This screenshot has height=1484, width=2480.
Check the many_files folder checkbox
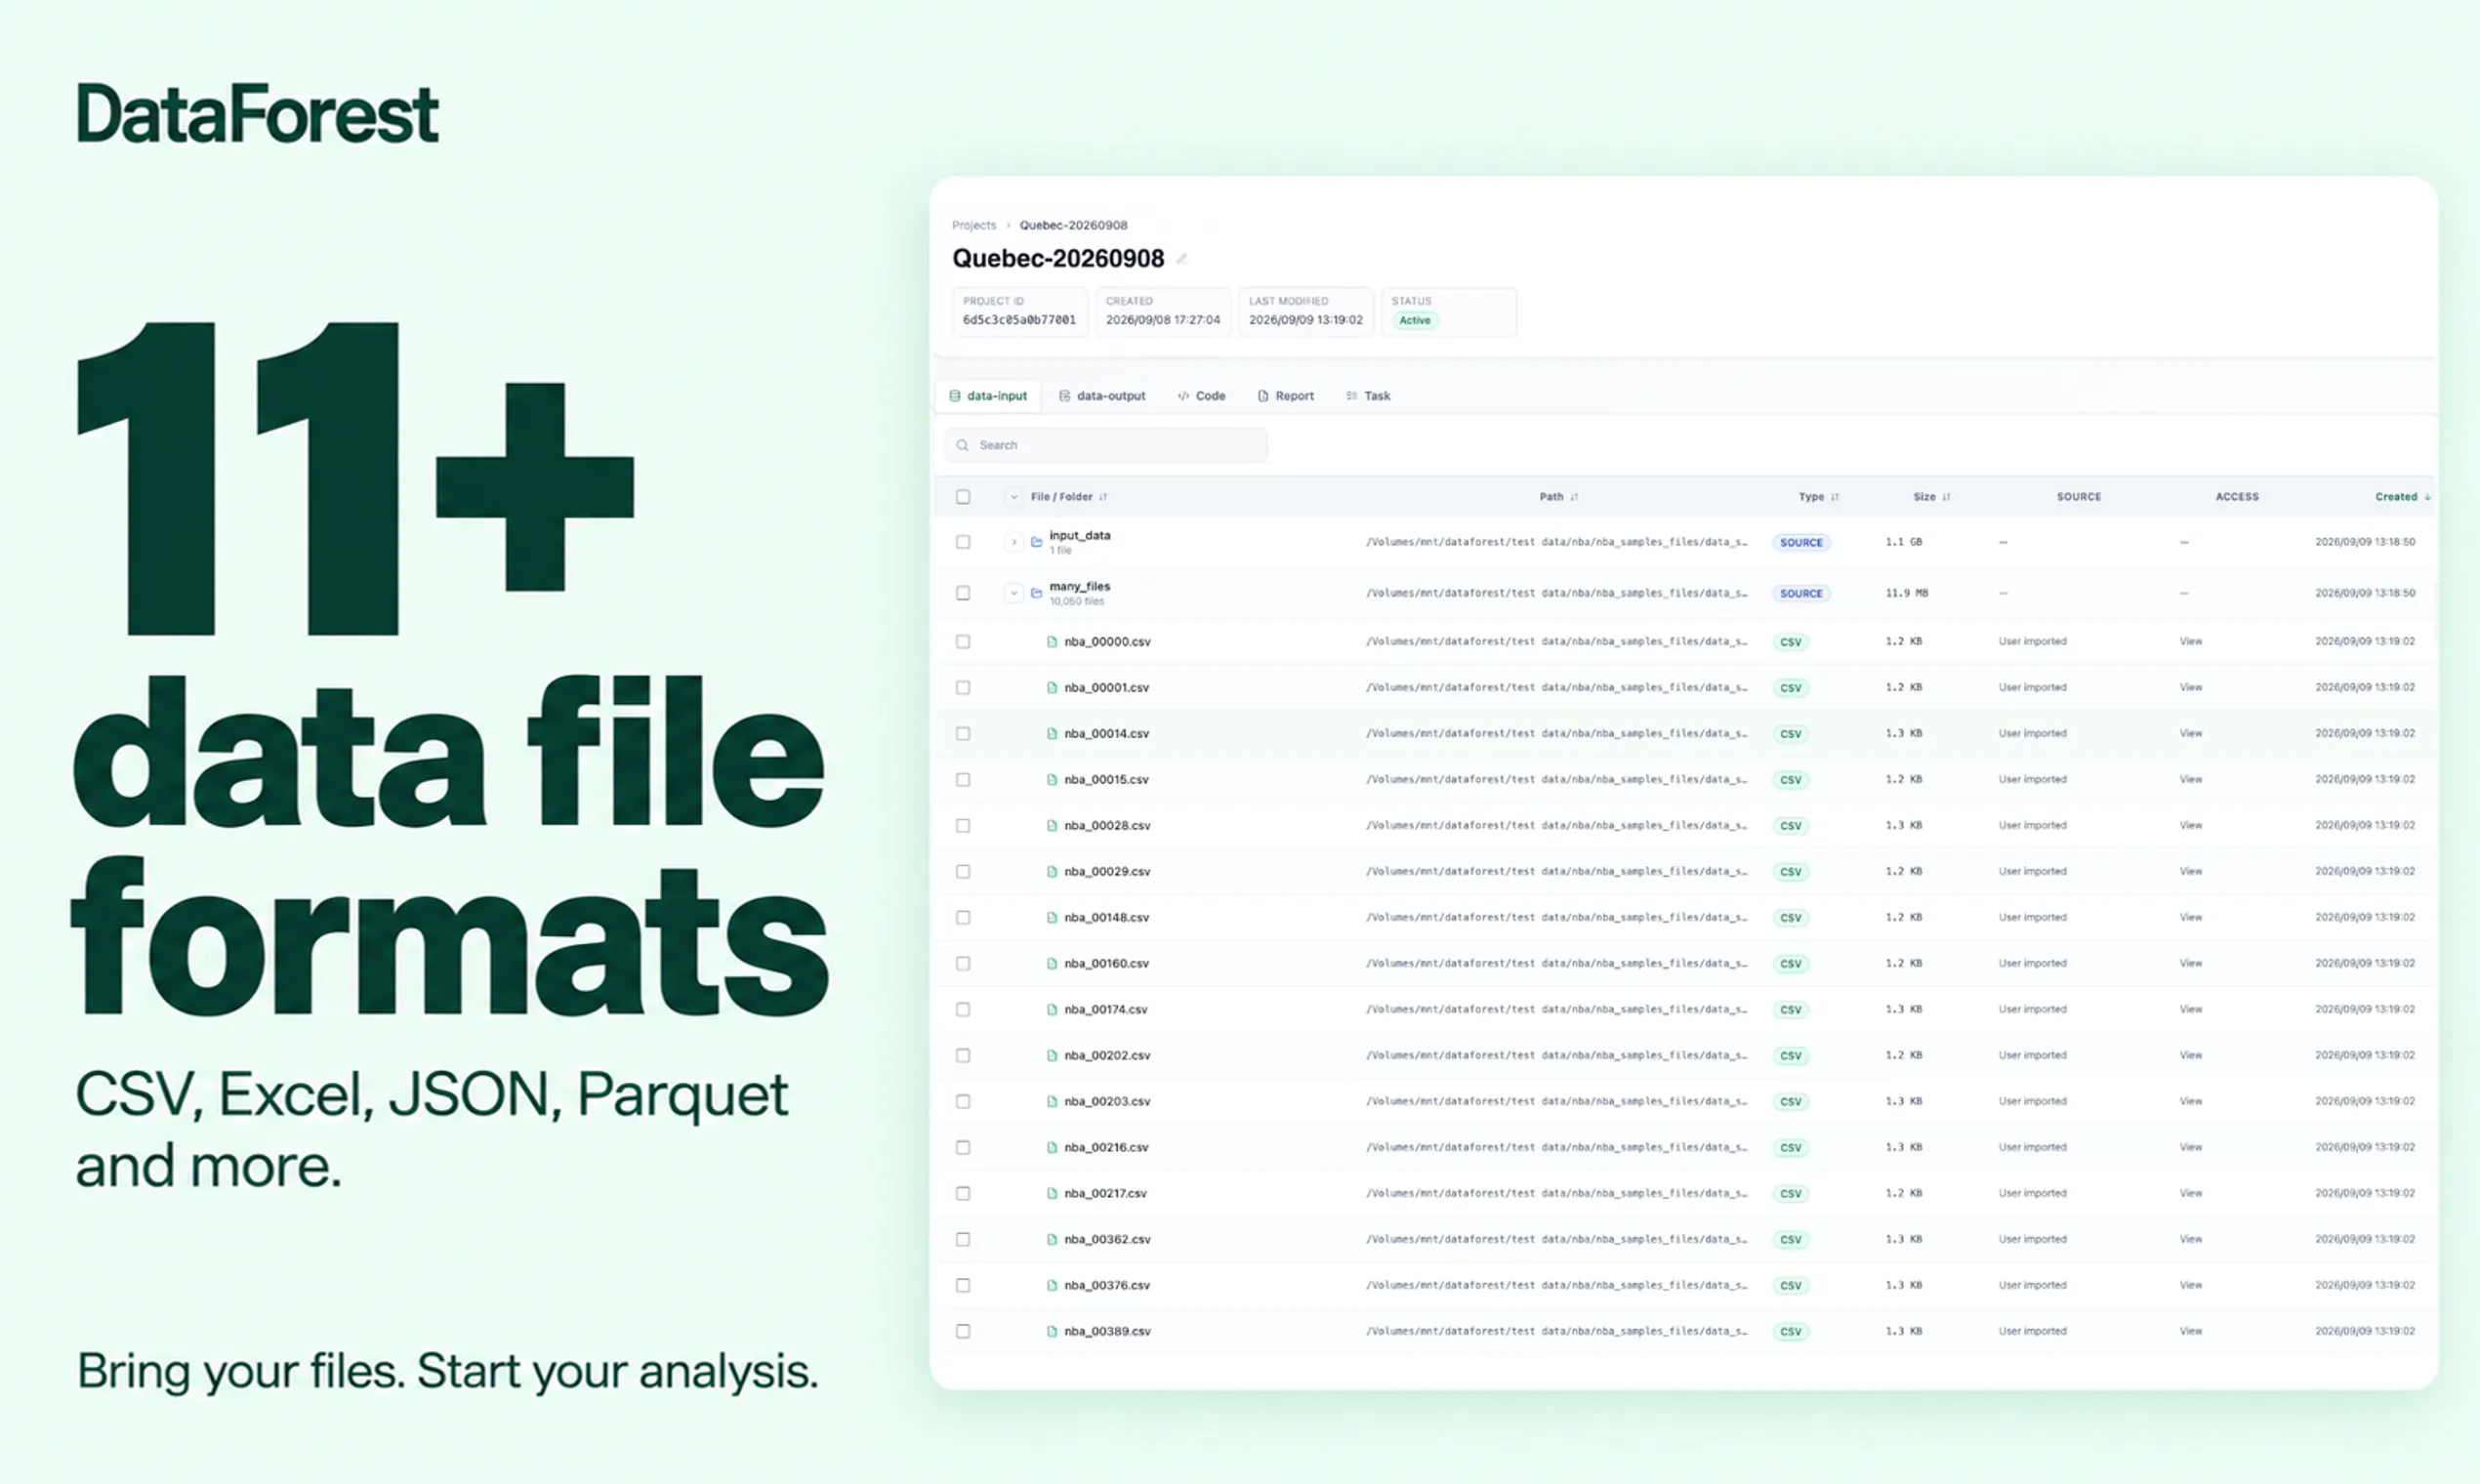pos(963,593)
